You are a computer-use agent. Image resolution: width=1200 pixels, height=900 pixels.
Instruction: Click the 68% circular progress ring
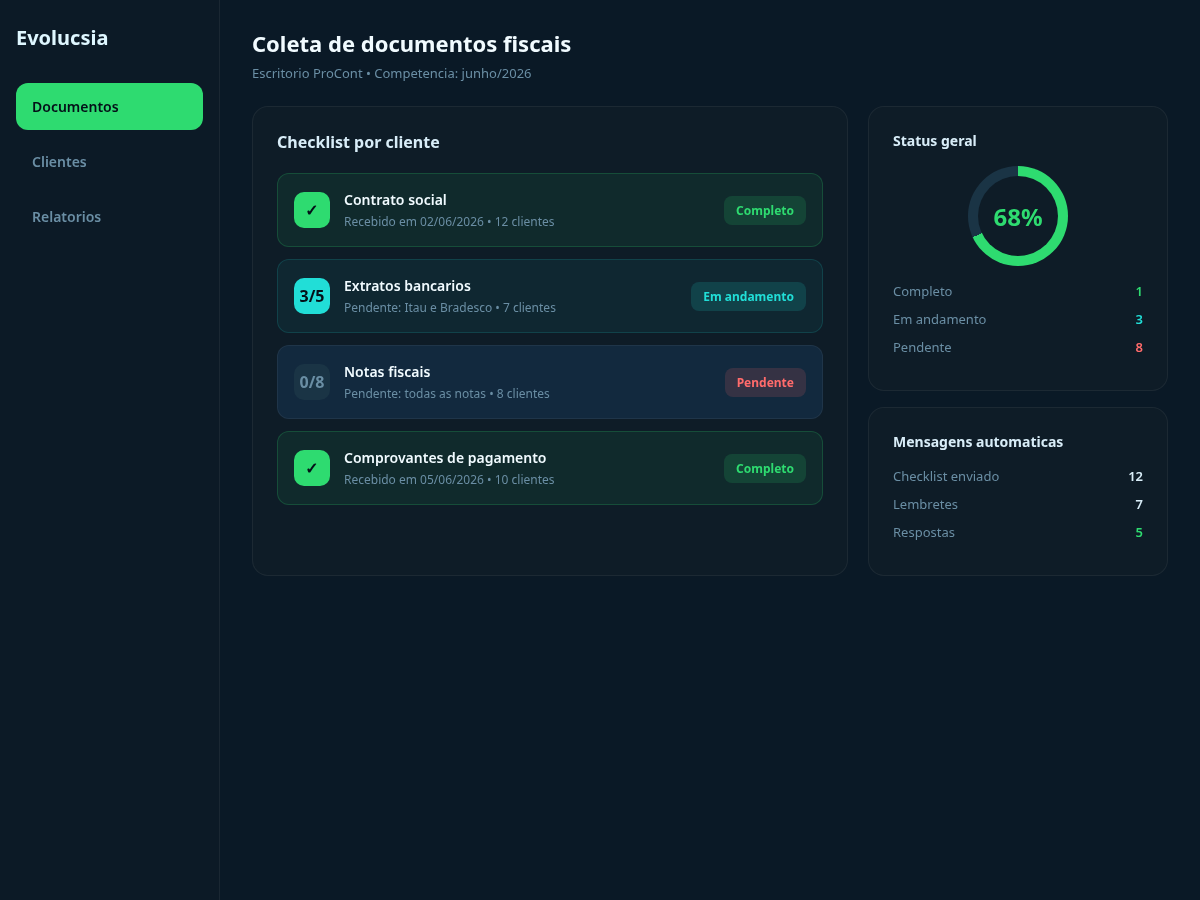[x=1018, y=216]
